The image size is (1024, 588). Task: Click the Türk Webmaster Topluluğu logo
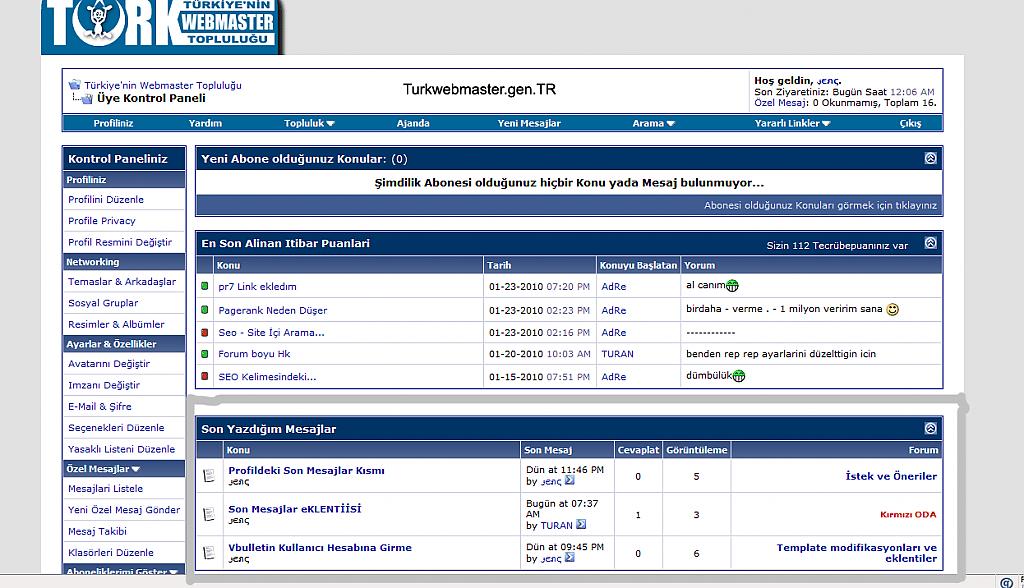click(x=161, y=25)
